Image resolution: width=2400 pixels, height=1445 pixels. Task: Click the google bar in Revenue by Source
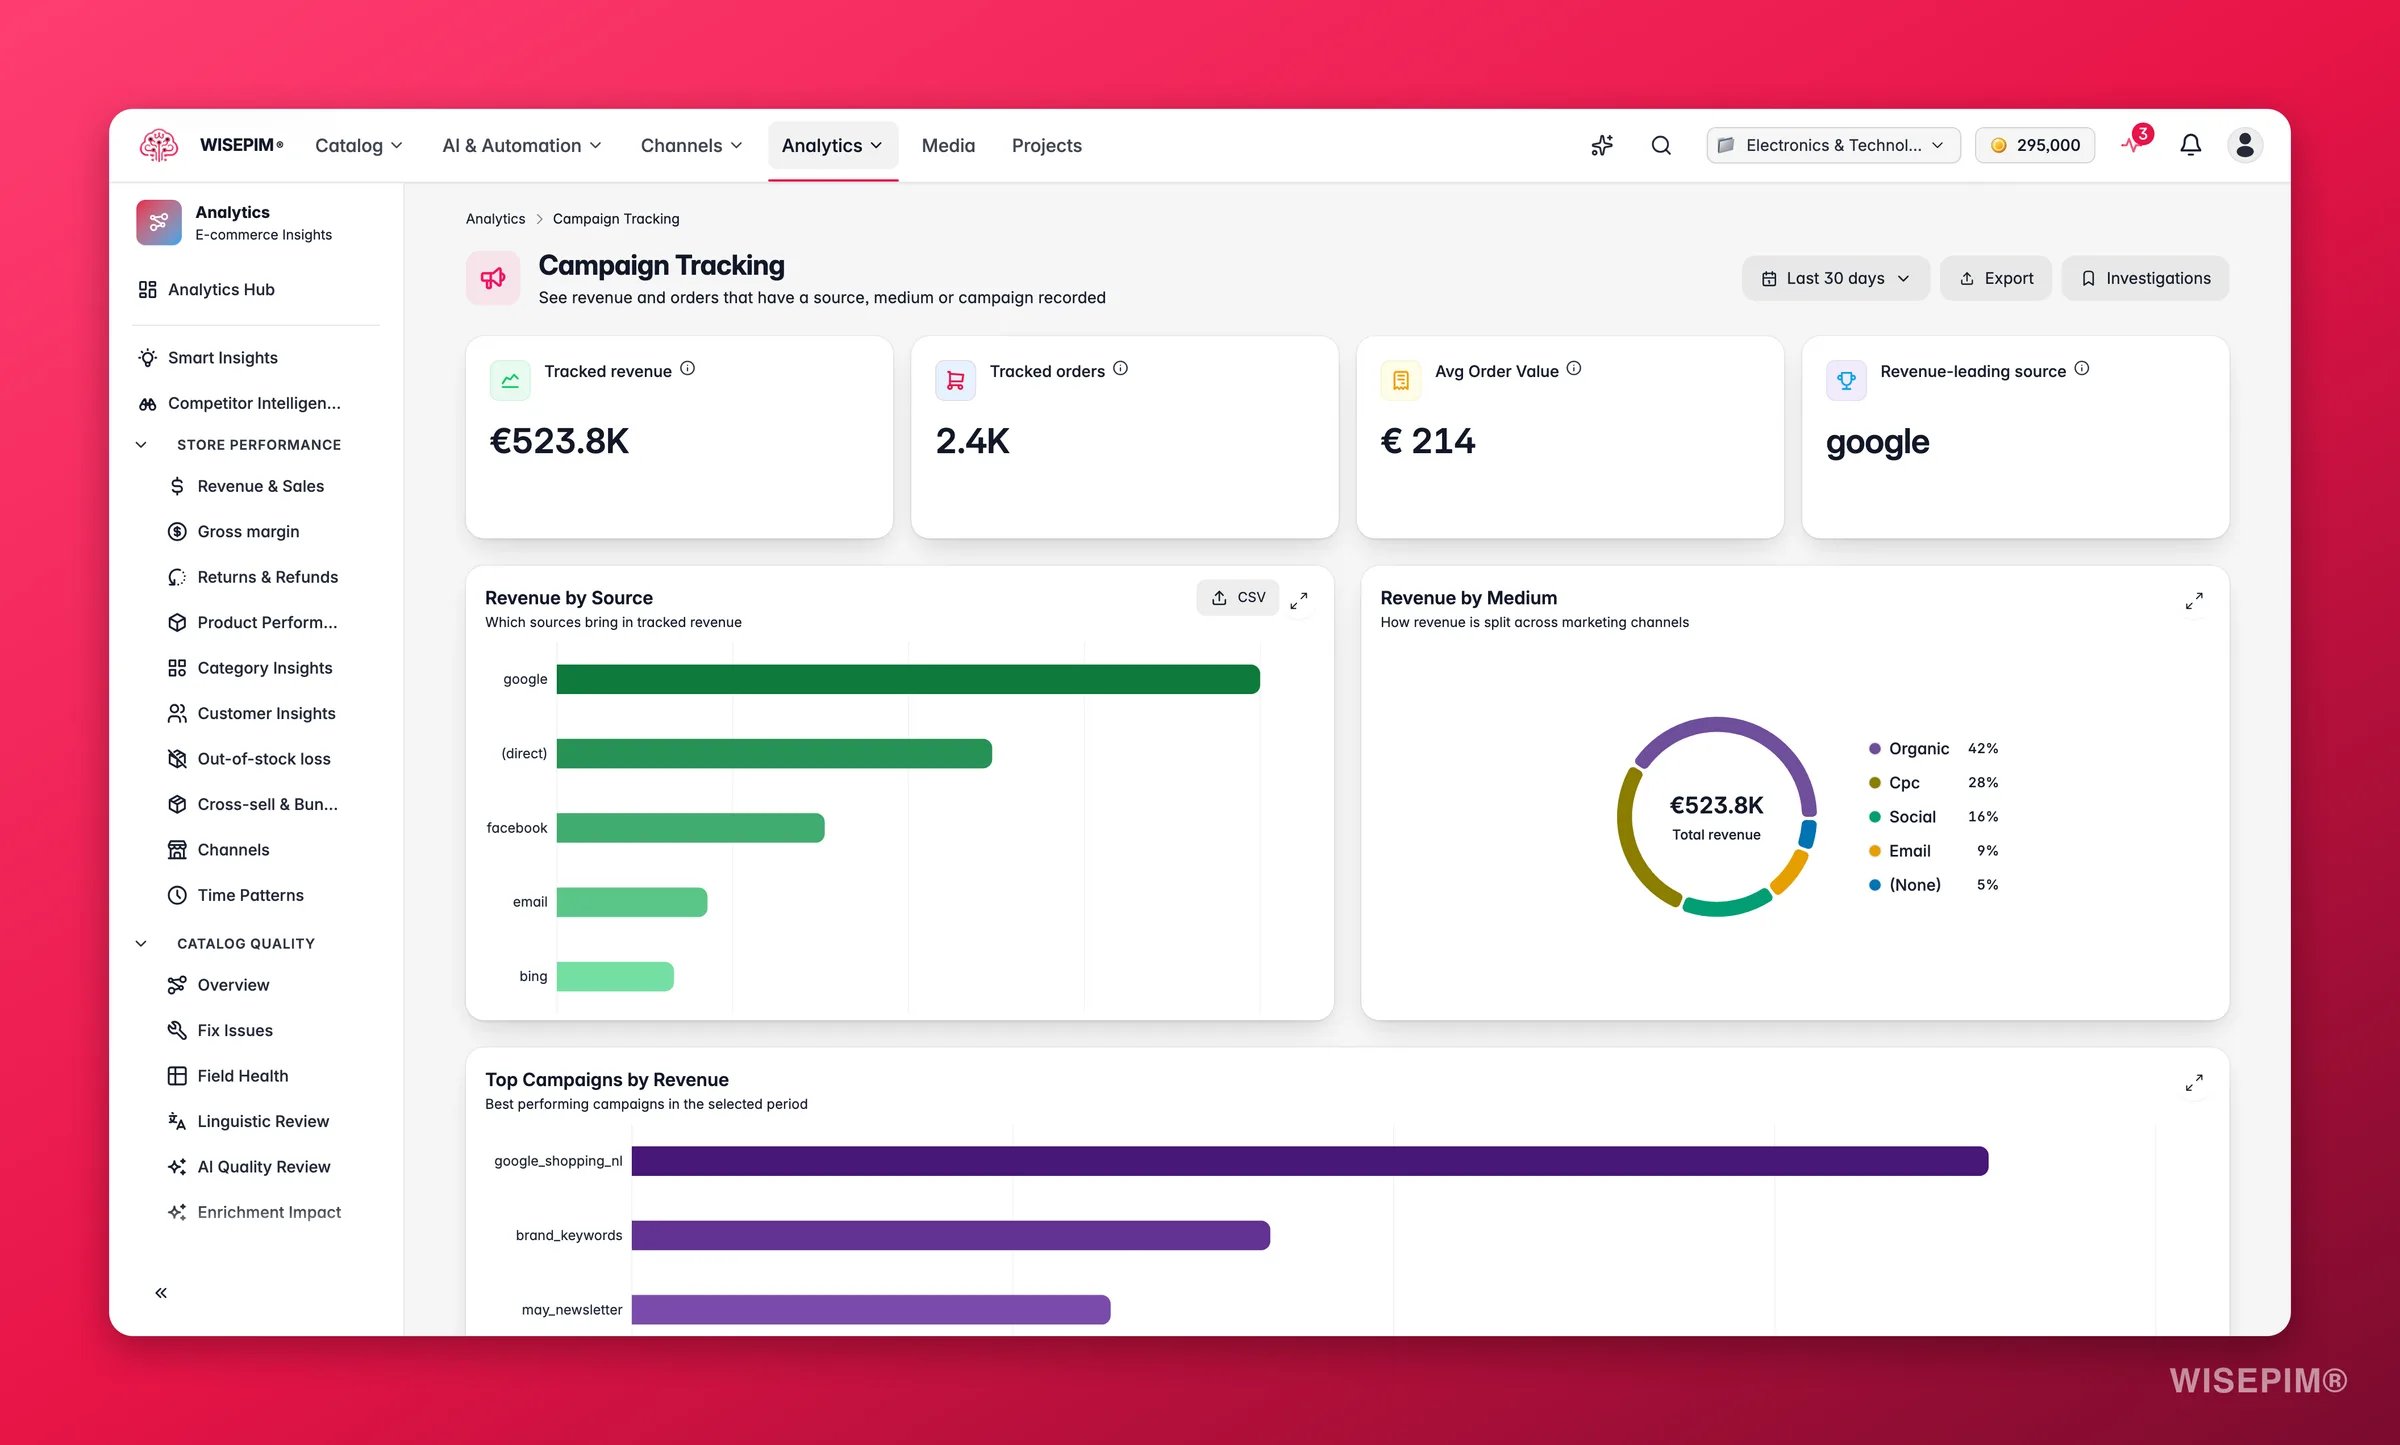908,679
